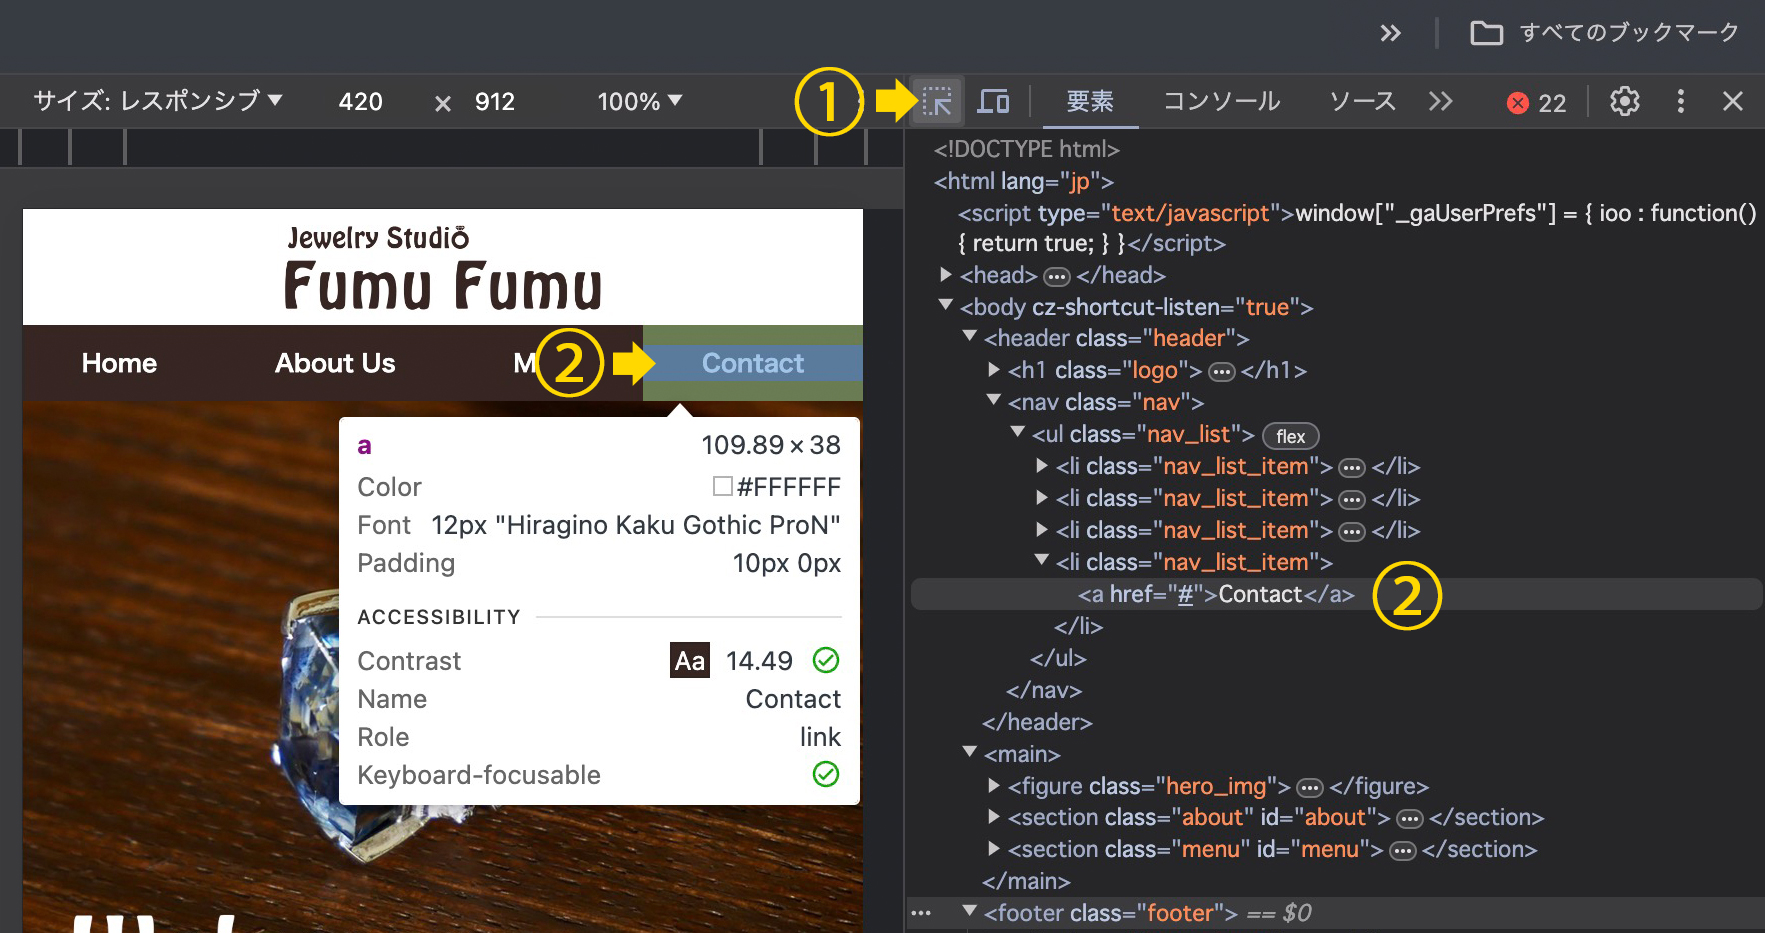This screenshot has width=1765, height=933.
Task: Open the 100% zoom dropdown
Action: (x=639, y=101)
